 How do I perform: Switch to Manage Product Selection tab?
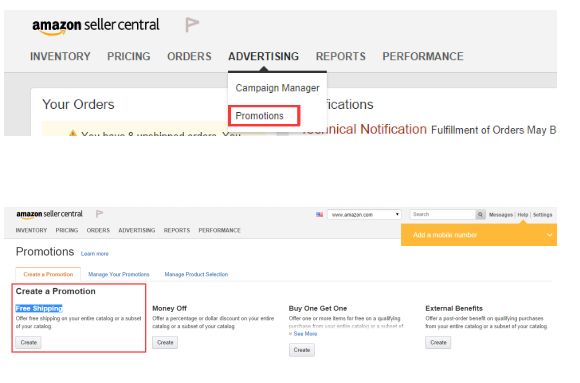click(196, 275)
